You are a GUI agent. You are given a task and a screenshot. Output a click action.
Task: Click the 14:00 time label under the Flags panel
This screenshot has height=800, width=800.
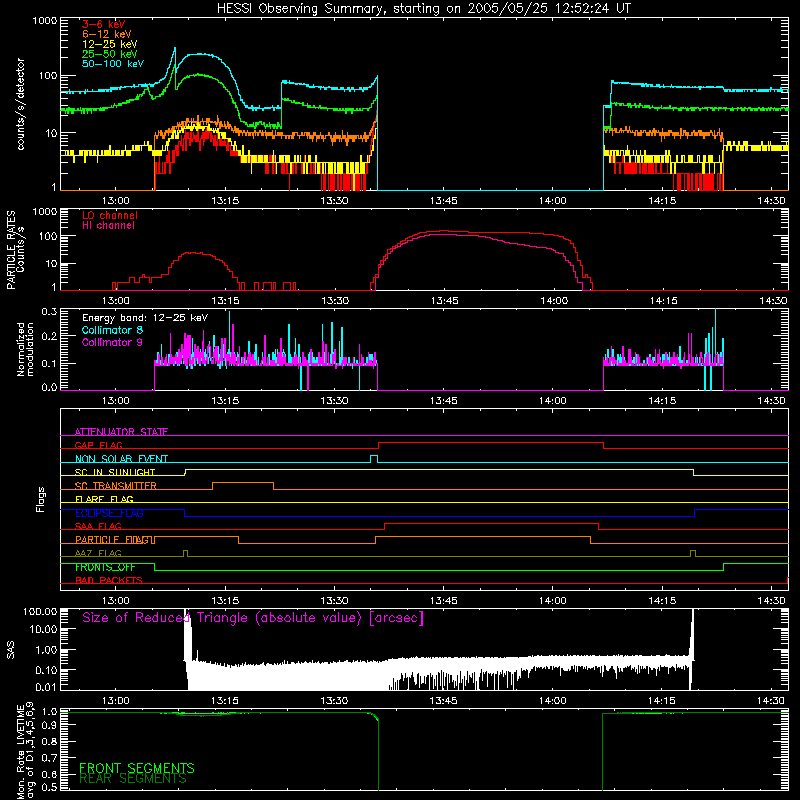pos(553,601)
